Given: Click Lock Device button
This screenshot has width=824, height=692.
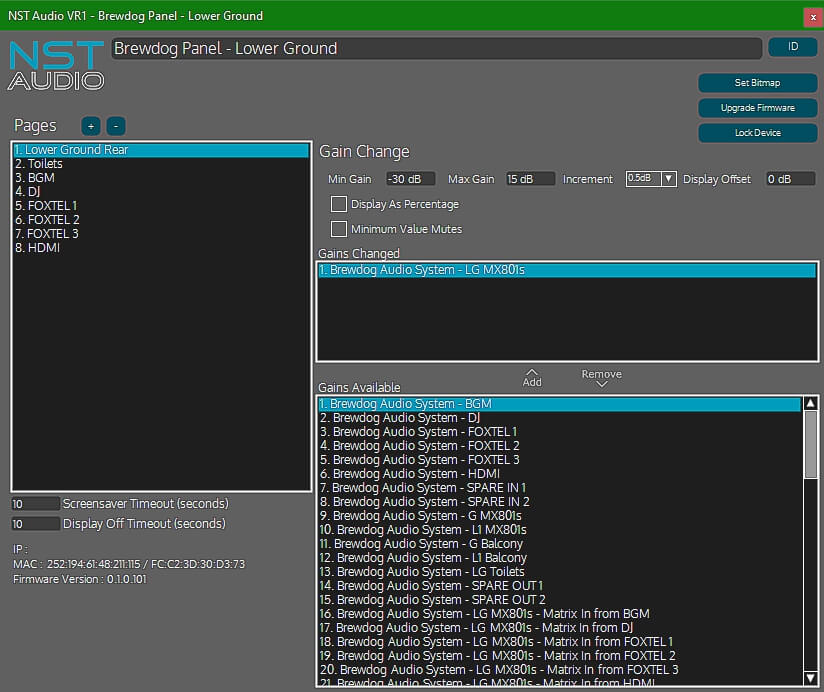Looking at the screenshot, I should pyautogui.click(x=757, y=133).
